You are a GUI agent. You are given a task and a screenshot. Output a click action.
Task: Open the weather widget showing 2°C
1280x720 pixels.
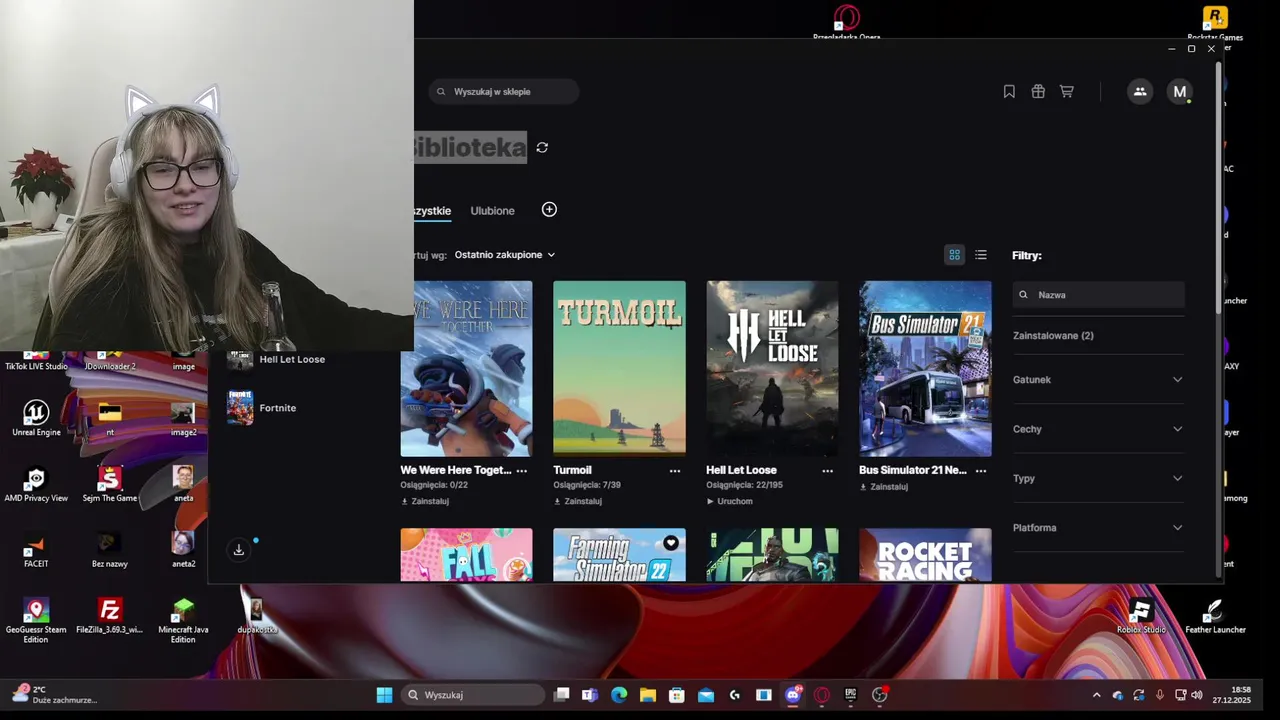(54, 695)
